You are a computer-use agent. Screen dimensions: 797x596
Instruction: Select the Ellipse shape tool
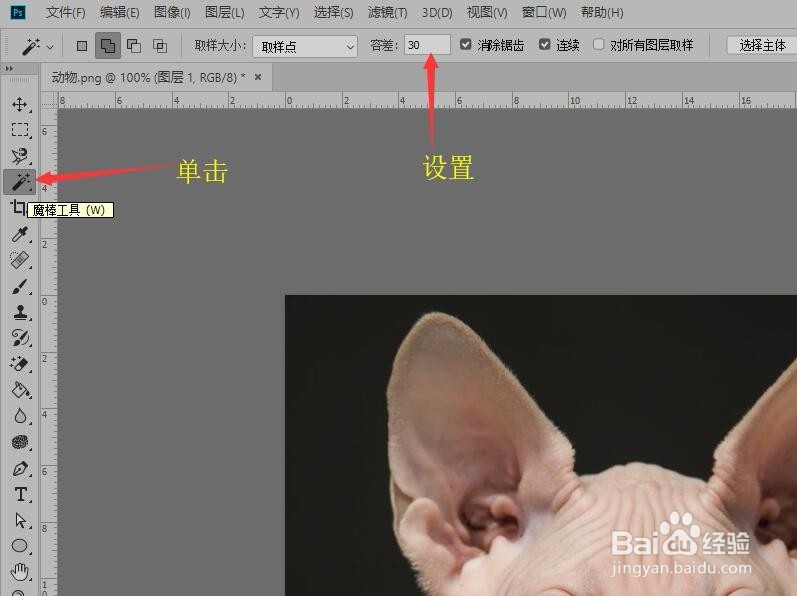pyautogui.click(x=20, y=546)
